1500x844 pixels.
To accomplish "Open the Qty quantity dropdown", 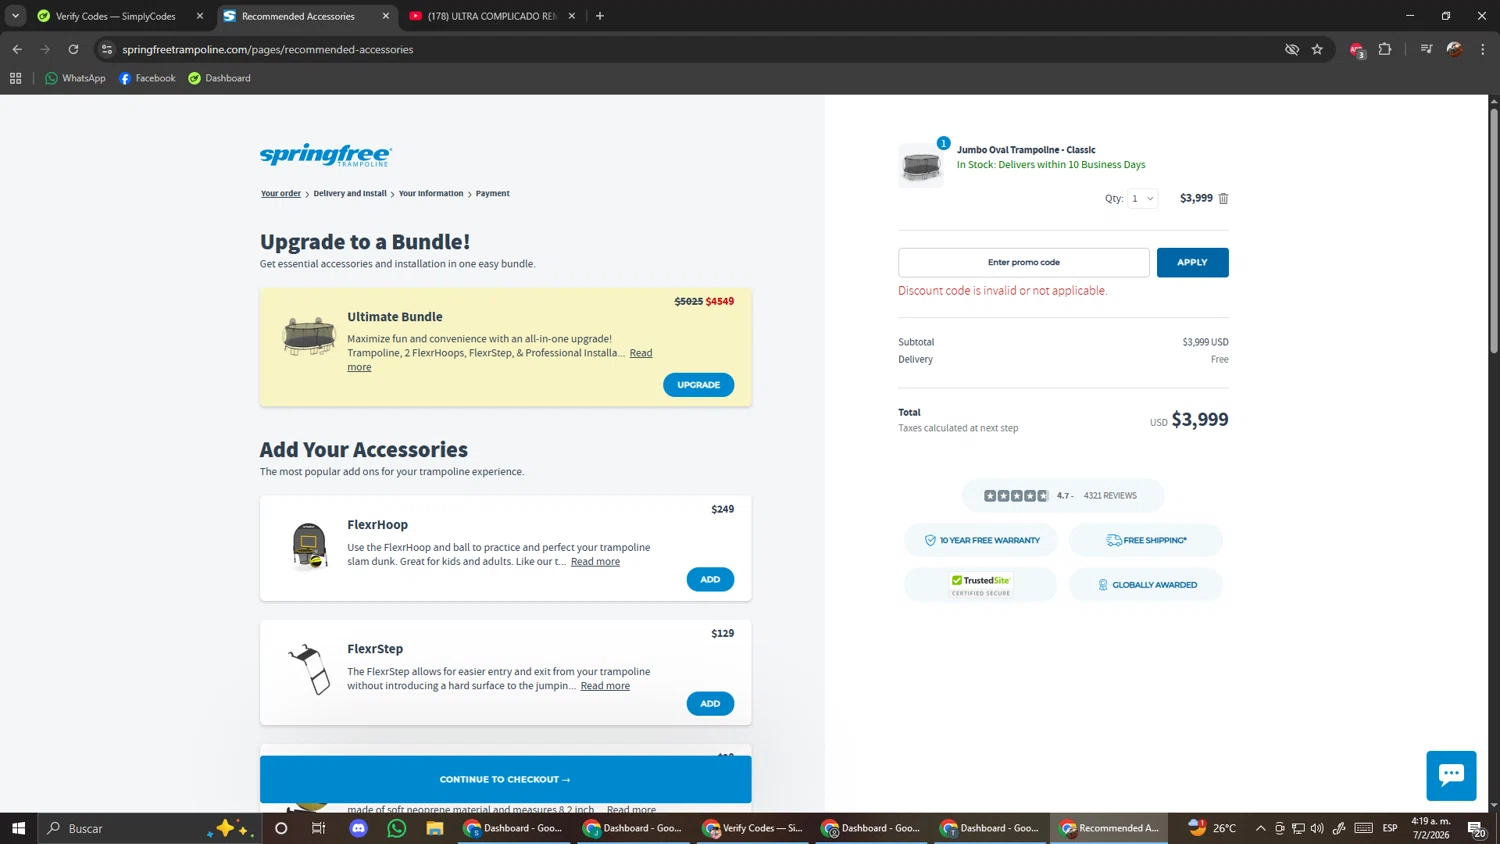I will 1142,198.
